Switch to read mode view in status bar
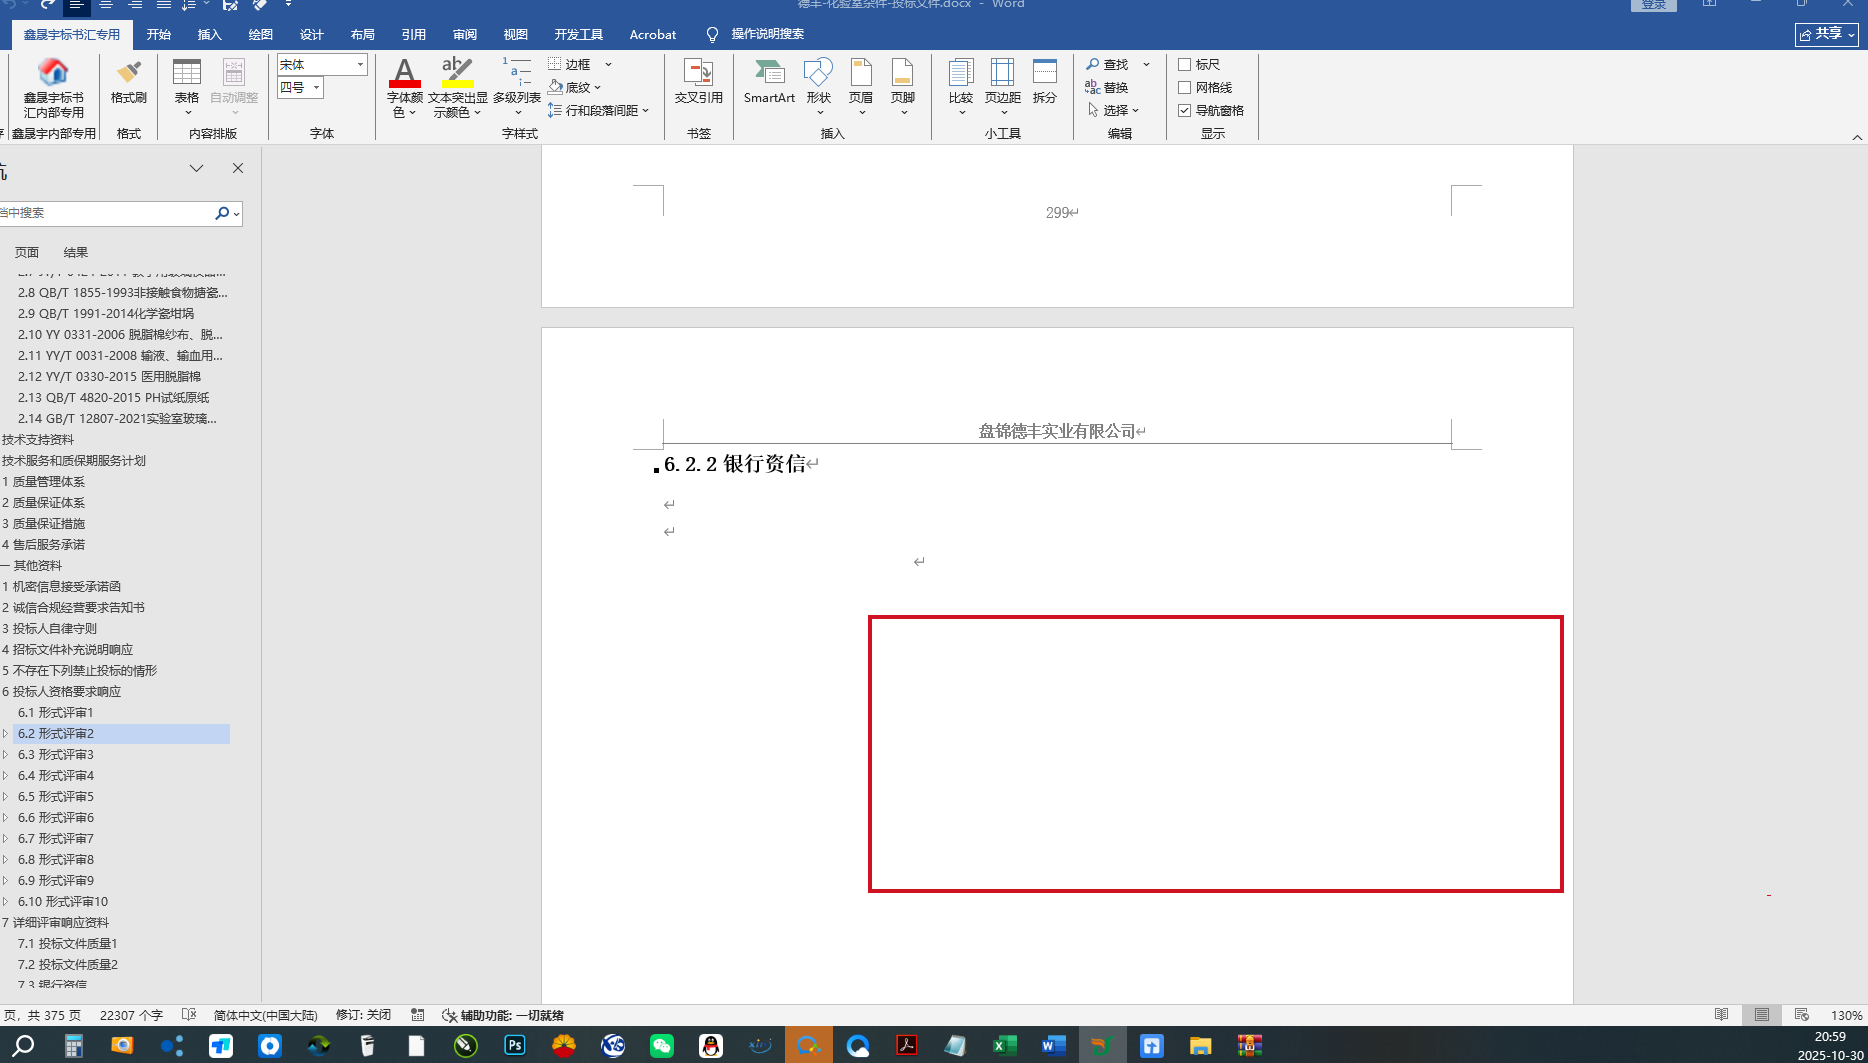1868x1063 pixels. pyautogui.click(x=1721, y=1015)
